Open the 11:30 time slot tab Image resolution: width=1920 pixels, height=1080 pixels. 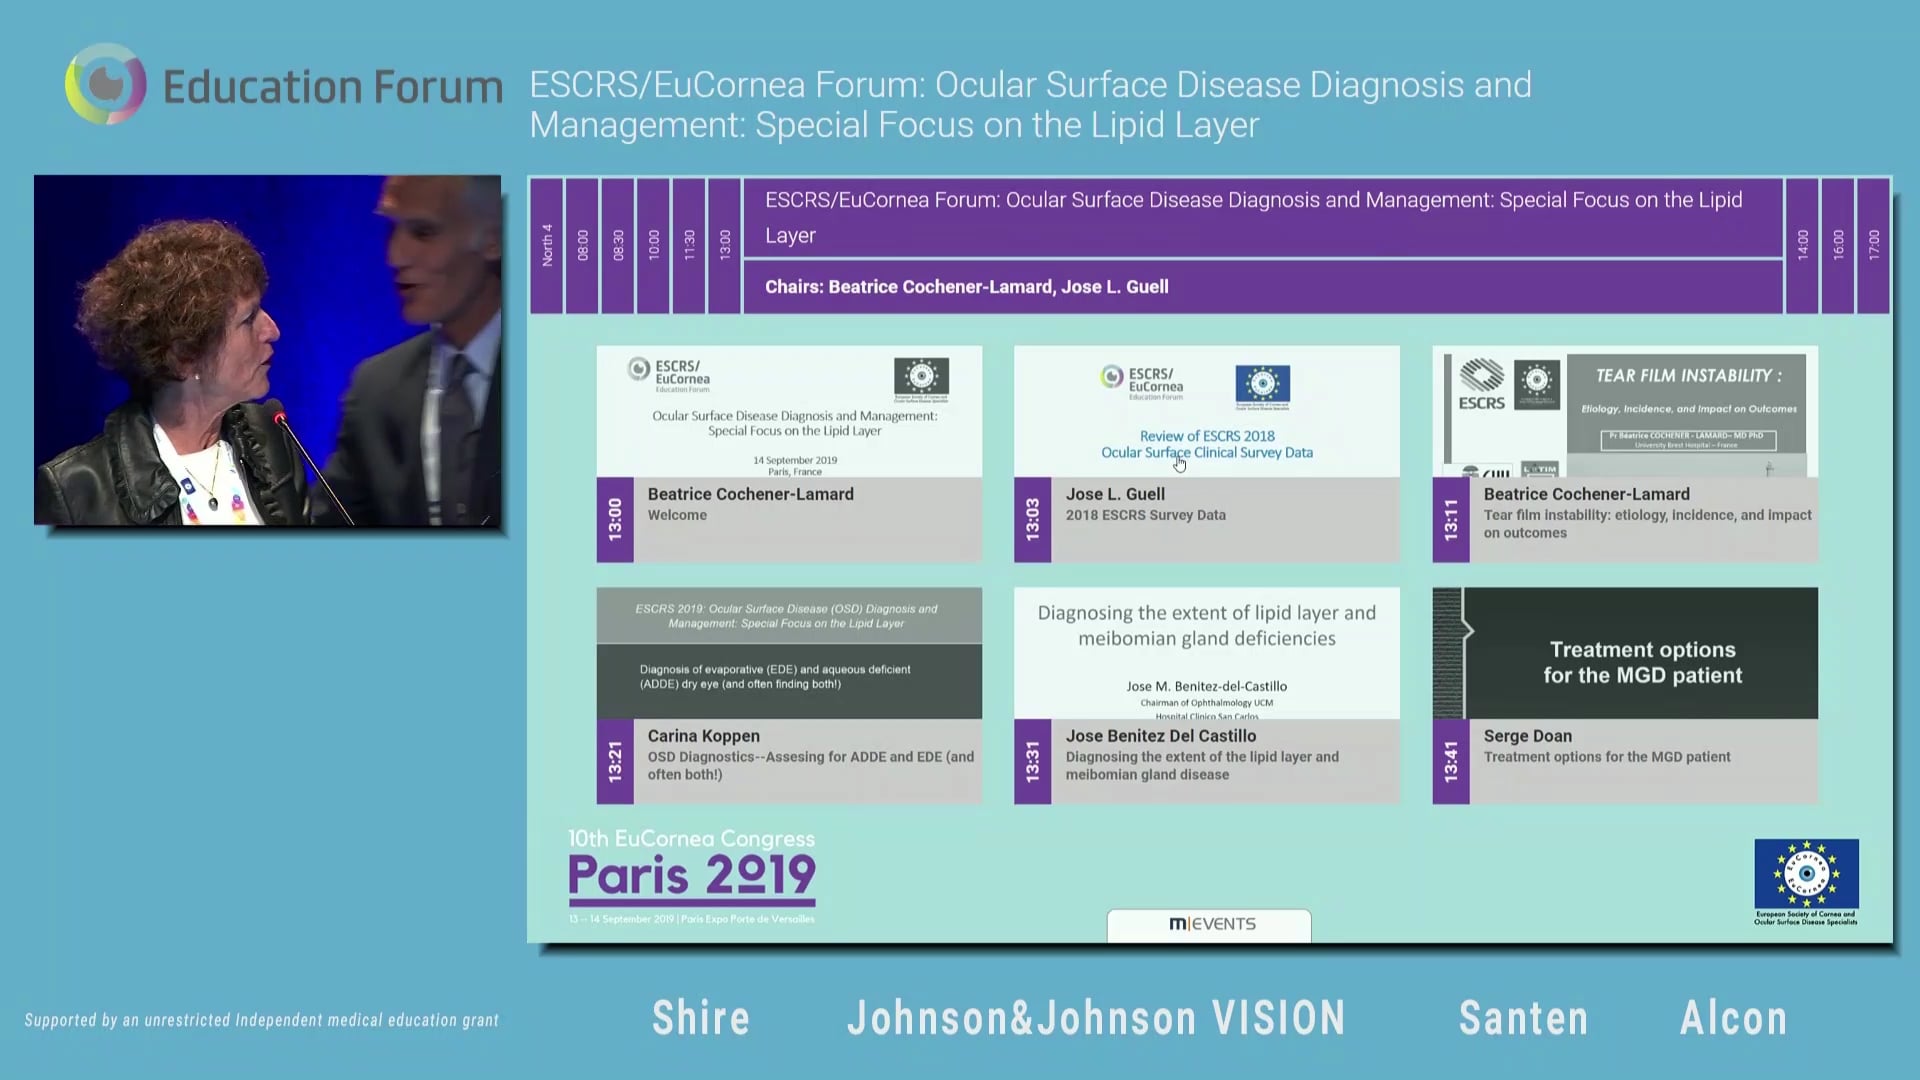[689, 245]
